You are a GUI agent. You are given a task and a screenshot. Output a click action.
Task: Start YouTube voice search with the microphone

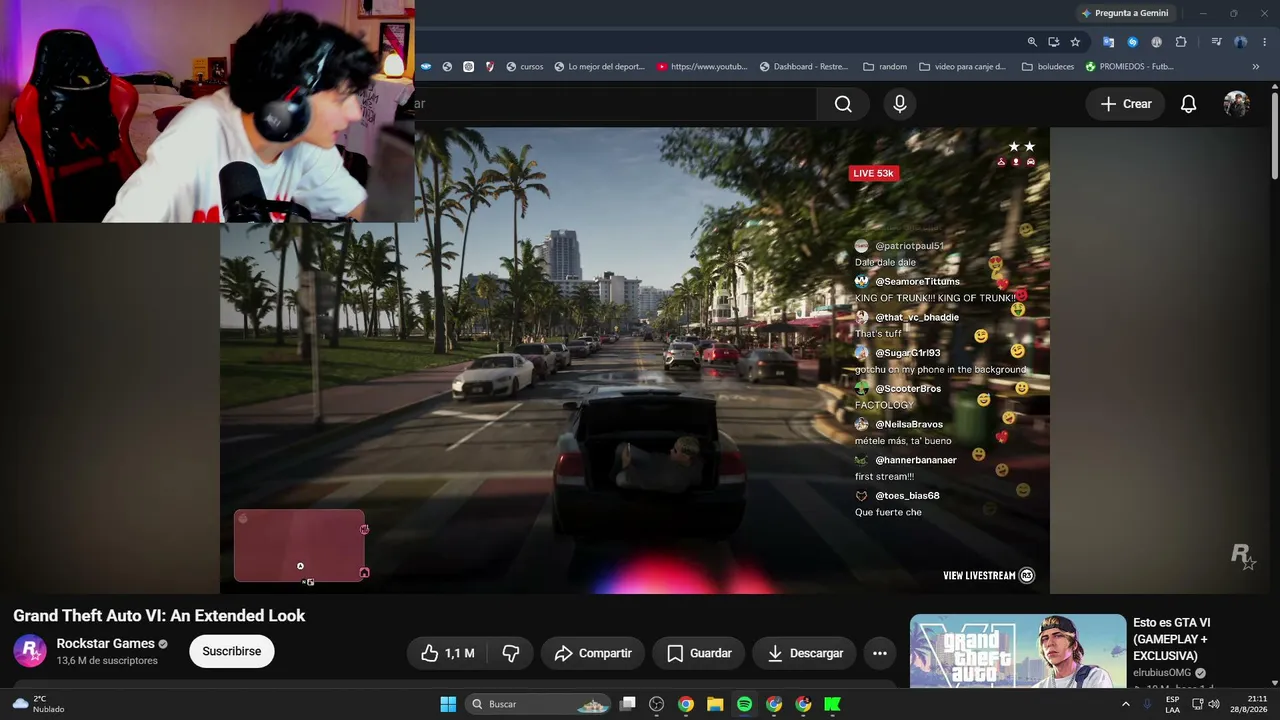[900, 104]
